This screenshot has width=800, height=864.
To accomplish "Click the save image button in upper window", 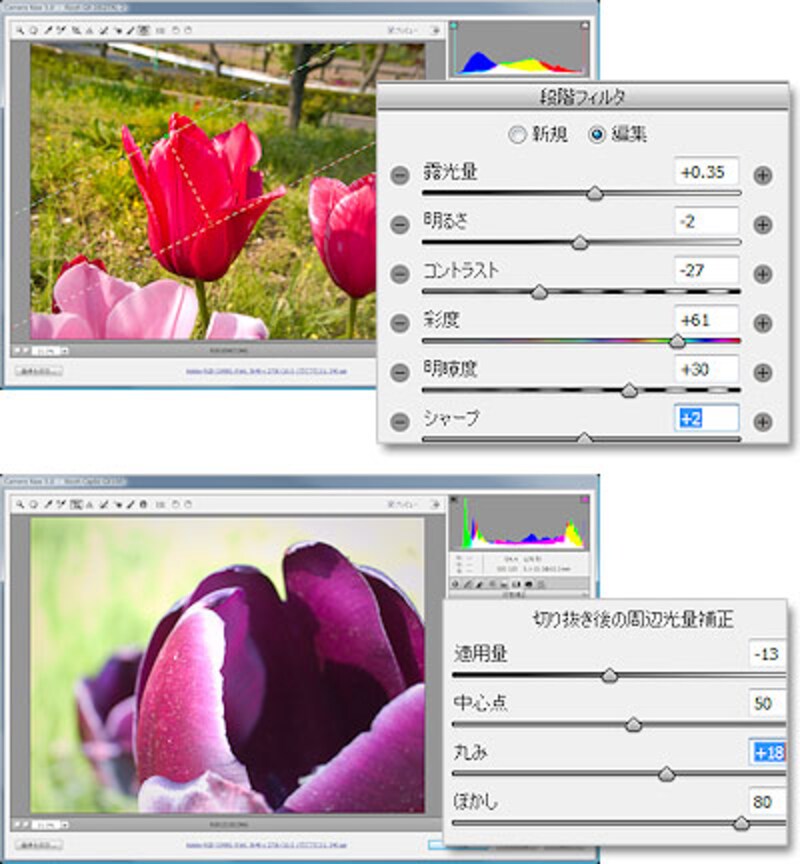I will 39,370.
